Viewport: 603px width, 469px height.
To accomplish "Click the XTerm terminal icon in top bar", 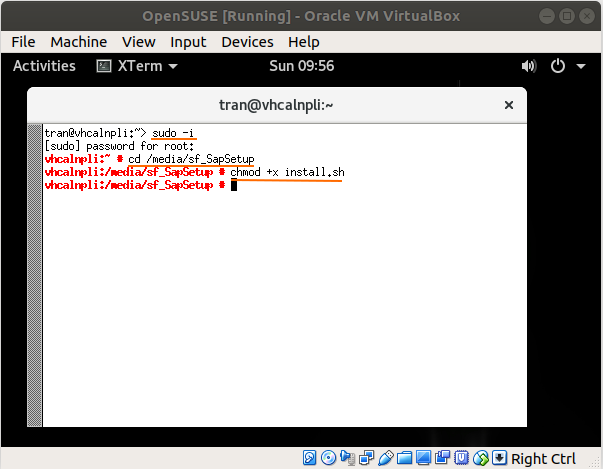I will (x=104, y=66).
